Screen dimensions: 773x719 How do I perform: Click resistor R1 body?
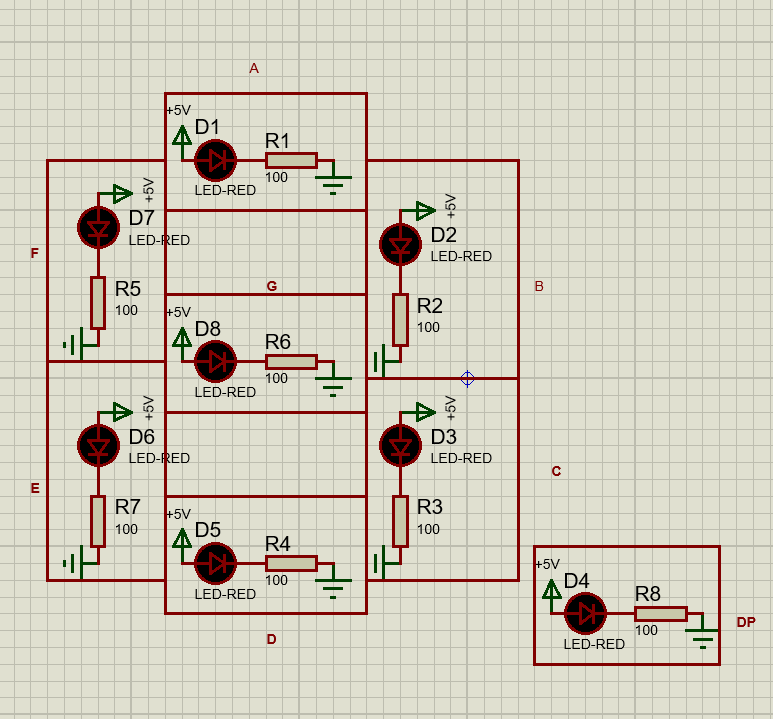click(x=291, y=160)
